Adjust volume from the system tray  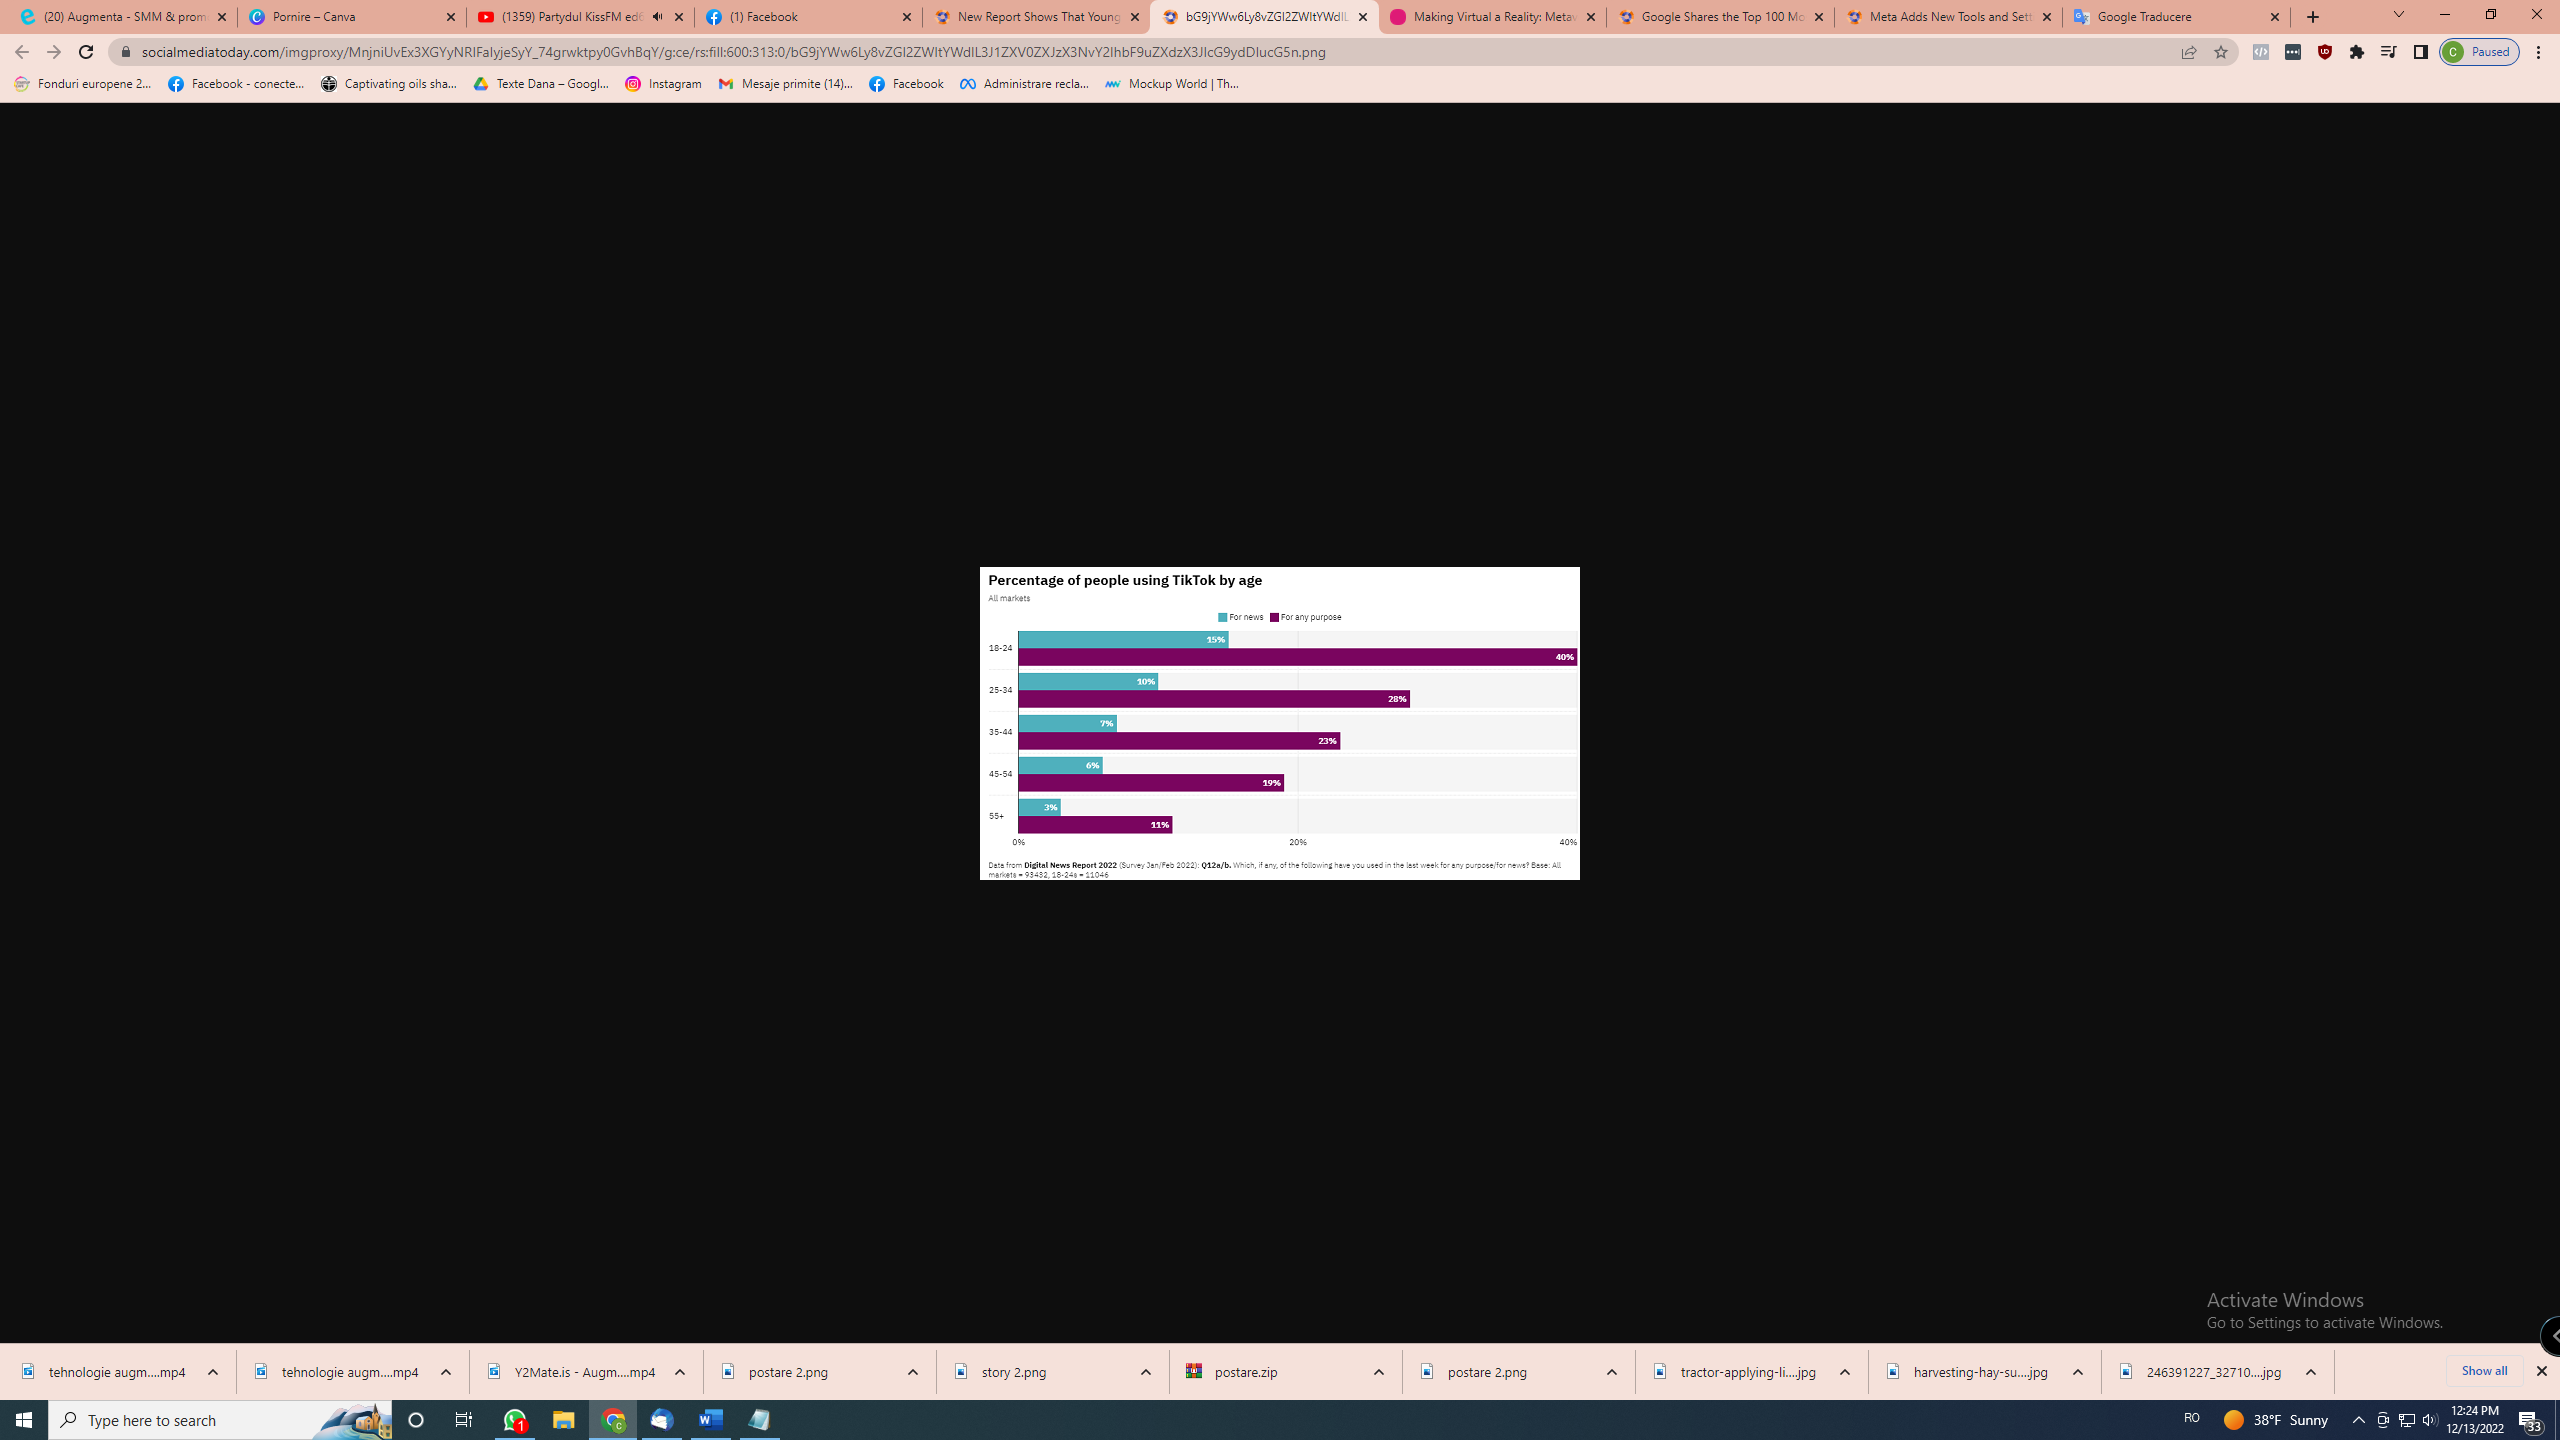coord(2429,1420)
